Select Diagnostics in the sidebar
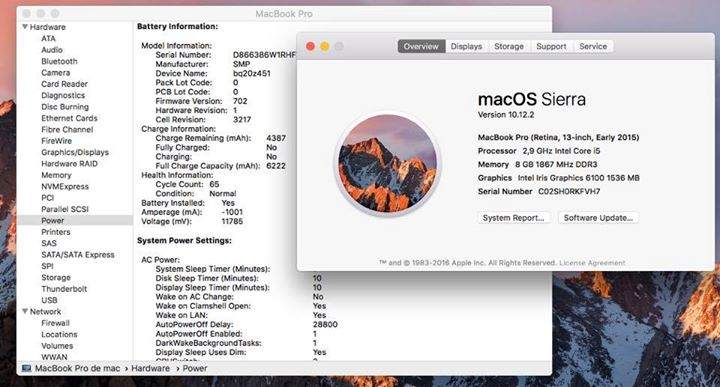This screenshot has height=387, width=720. click(x=63, y=95)
